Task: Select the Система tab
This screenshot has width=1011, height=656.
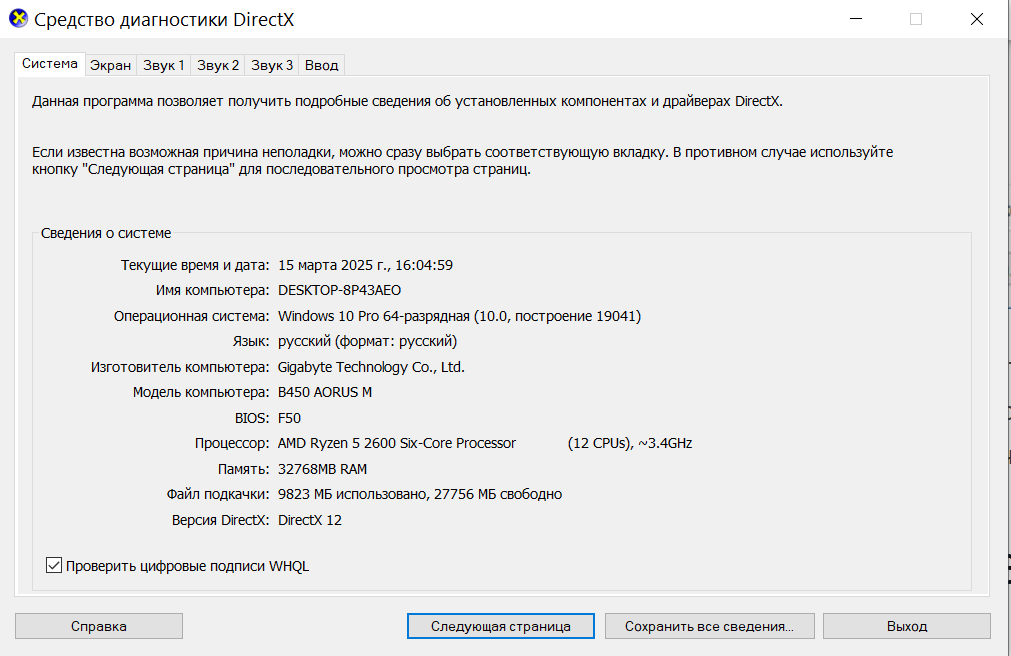Action: [x=50, y=64]
